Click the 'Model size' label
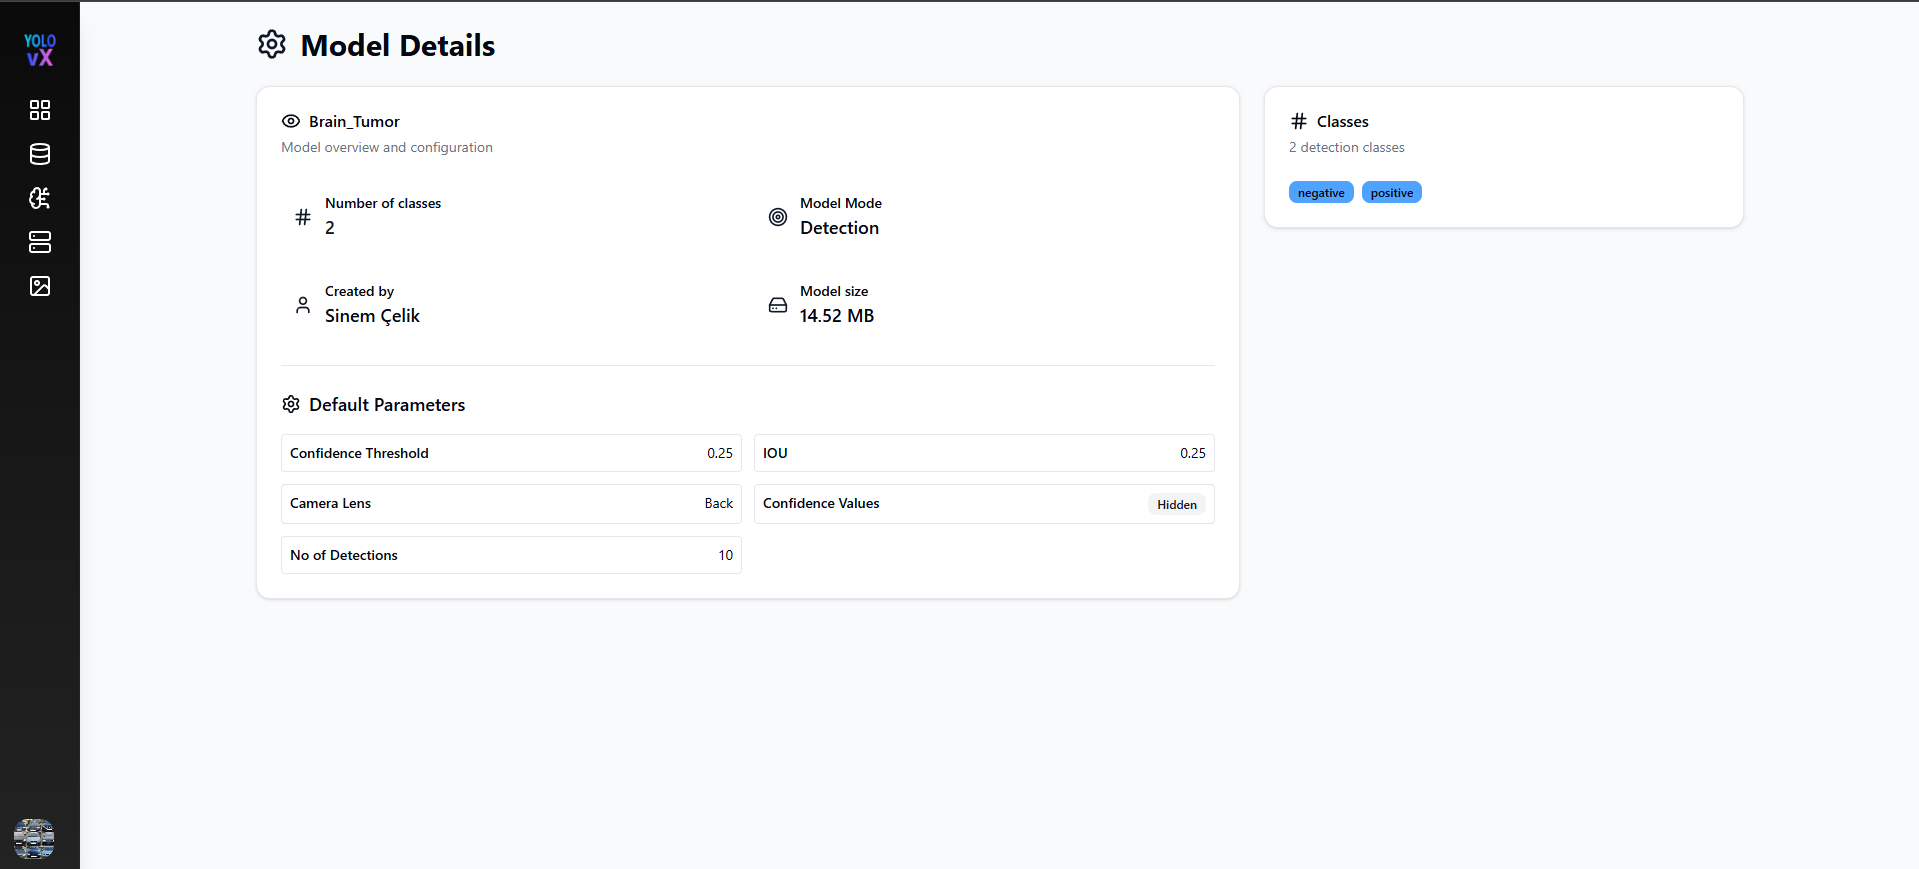 834,291
